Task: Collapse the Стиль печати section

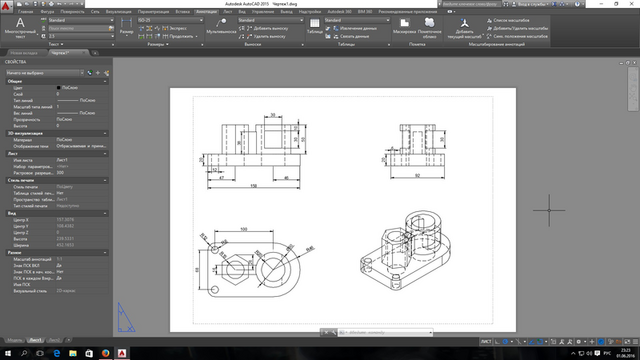Action: click(x=105, y=180)
